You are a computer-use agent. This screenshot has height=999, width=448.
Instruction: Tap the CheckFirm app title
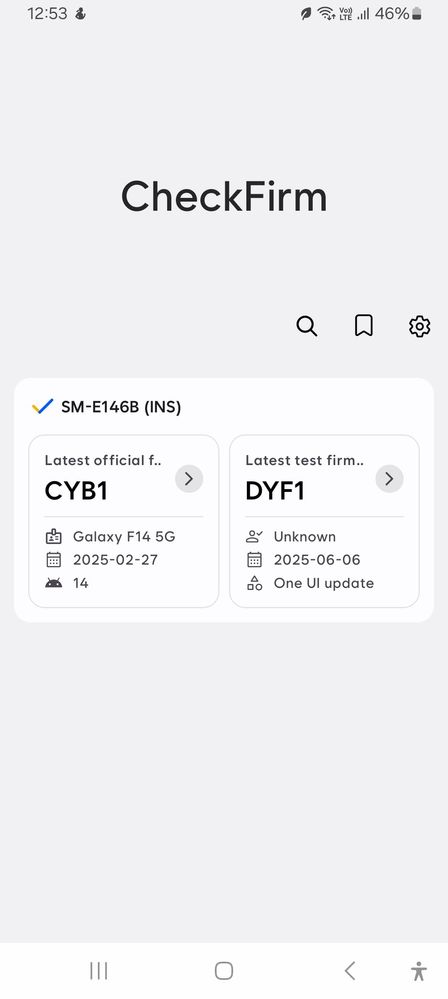point(224,196)
